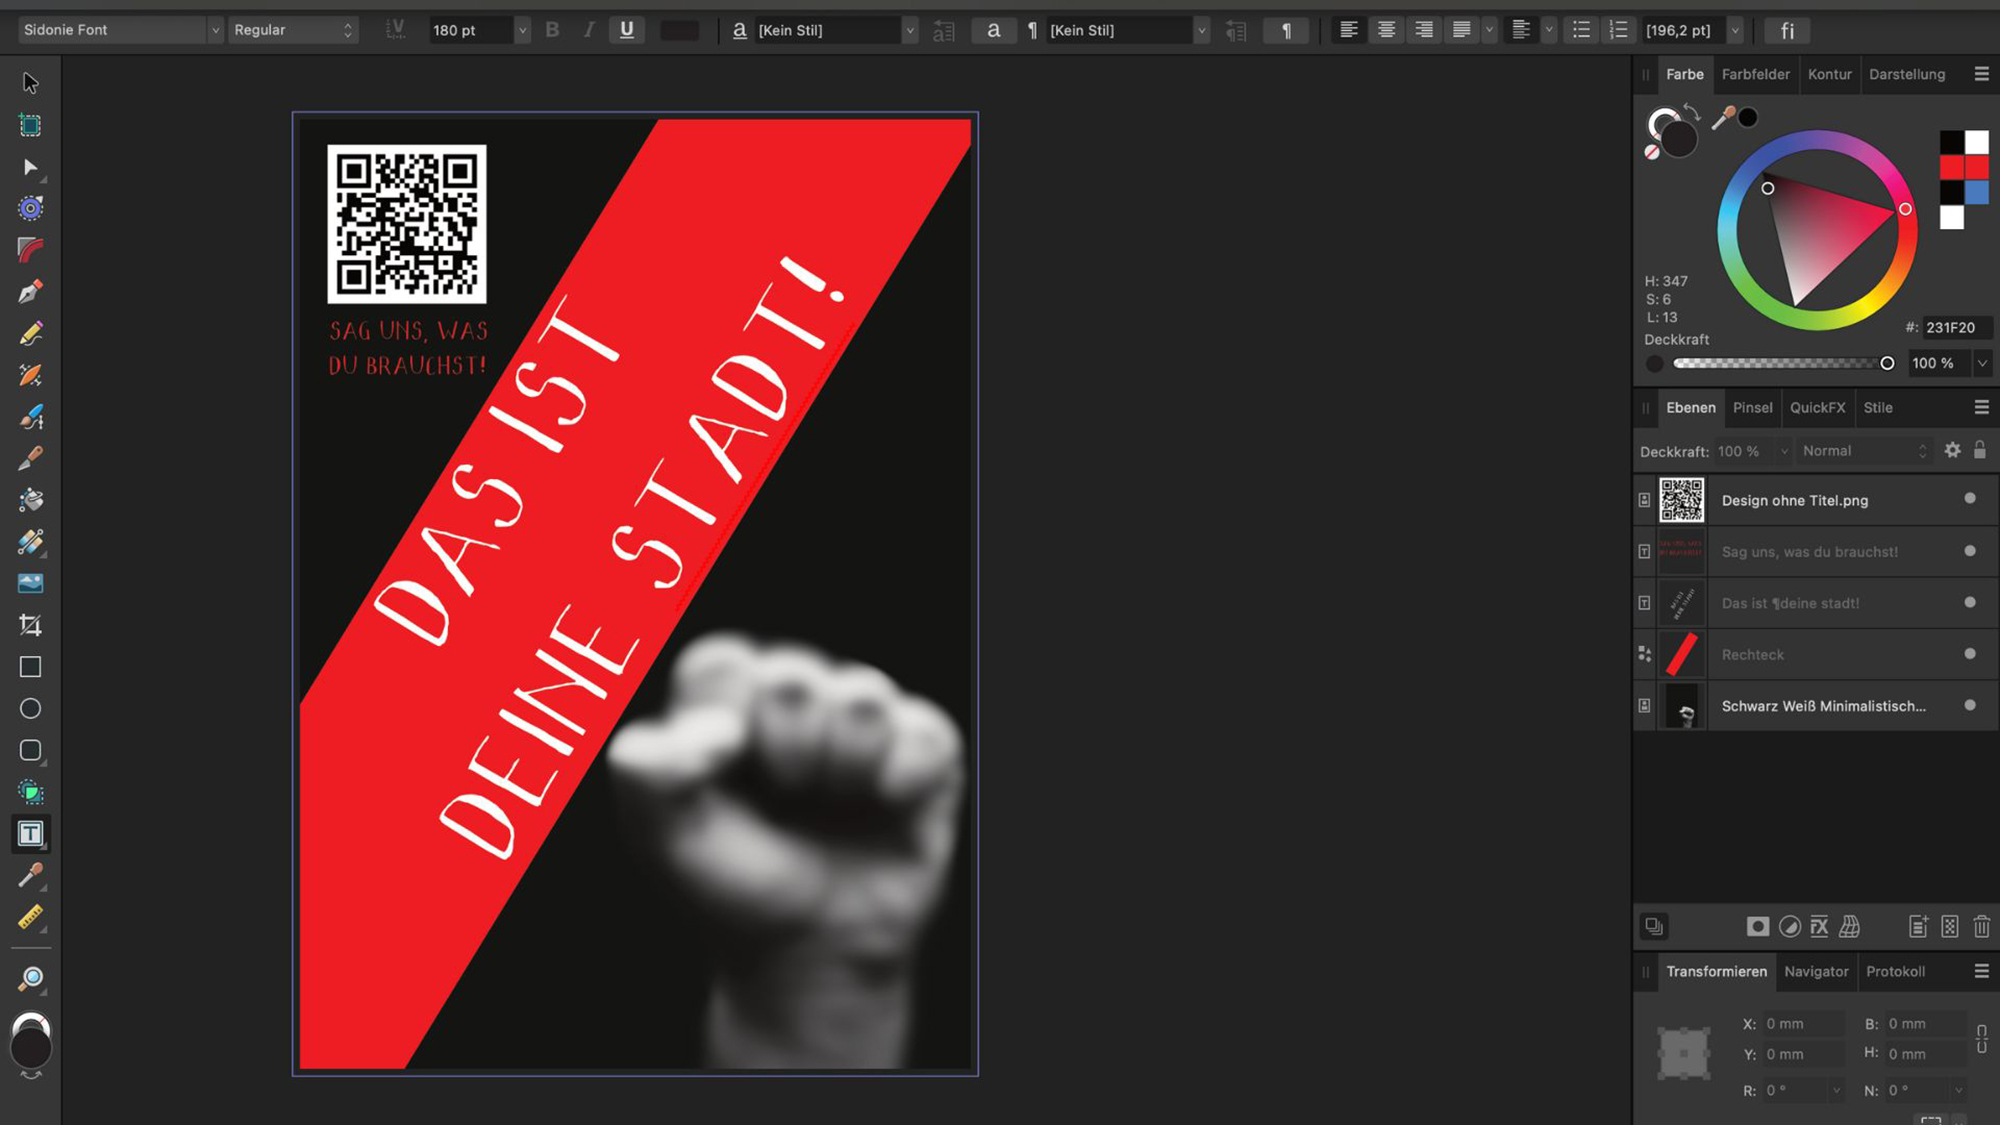Apply bold formatting from the toolbar
This screenshot has height=1125, width=2000.
pyautogui.click(x=552, y=30)
